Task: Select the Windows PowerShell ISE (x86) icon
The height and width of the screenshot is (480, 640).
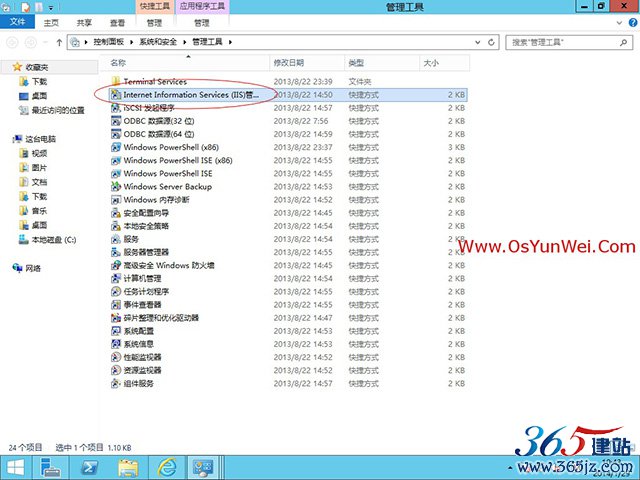Action: (x=116, y=160)
